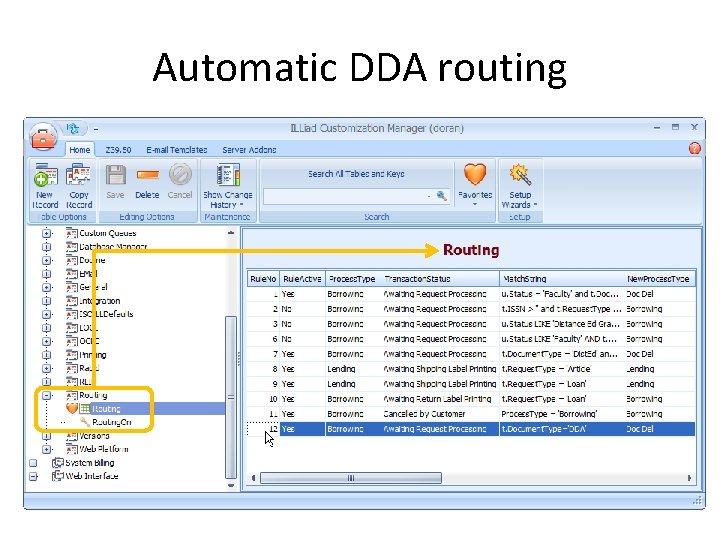Switch to the Z39.50 tab
The width and height of the screenshot is (720, 540).
click(118, 150)
